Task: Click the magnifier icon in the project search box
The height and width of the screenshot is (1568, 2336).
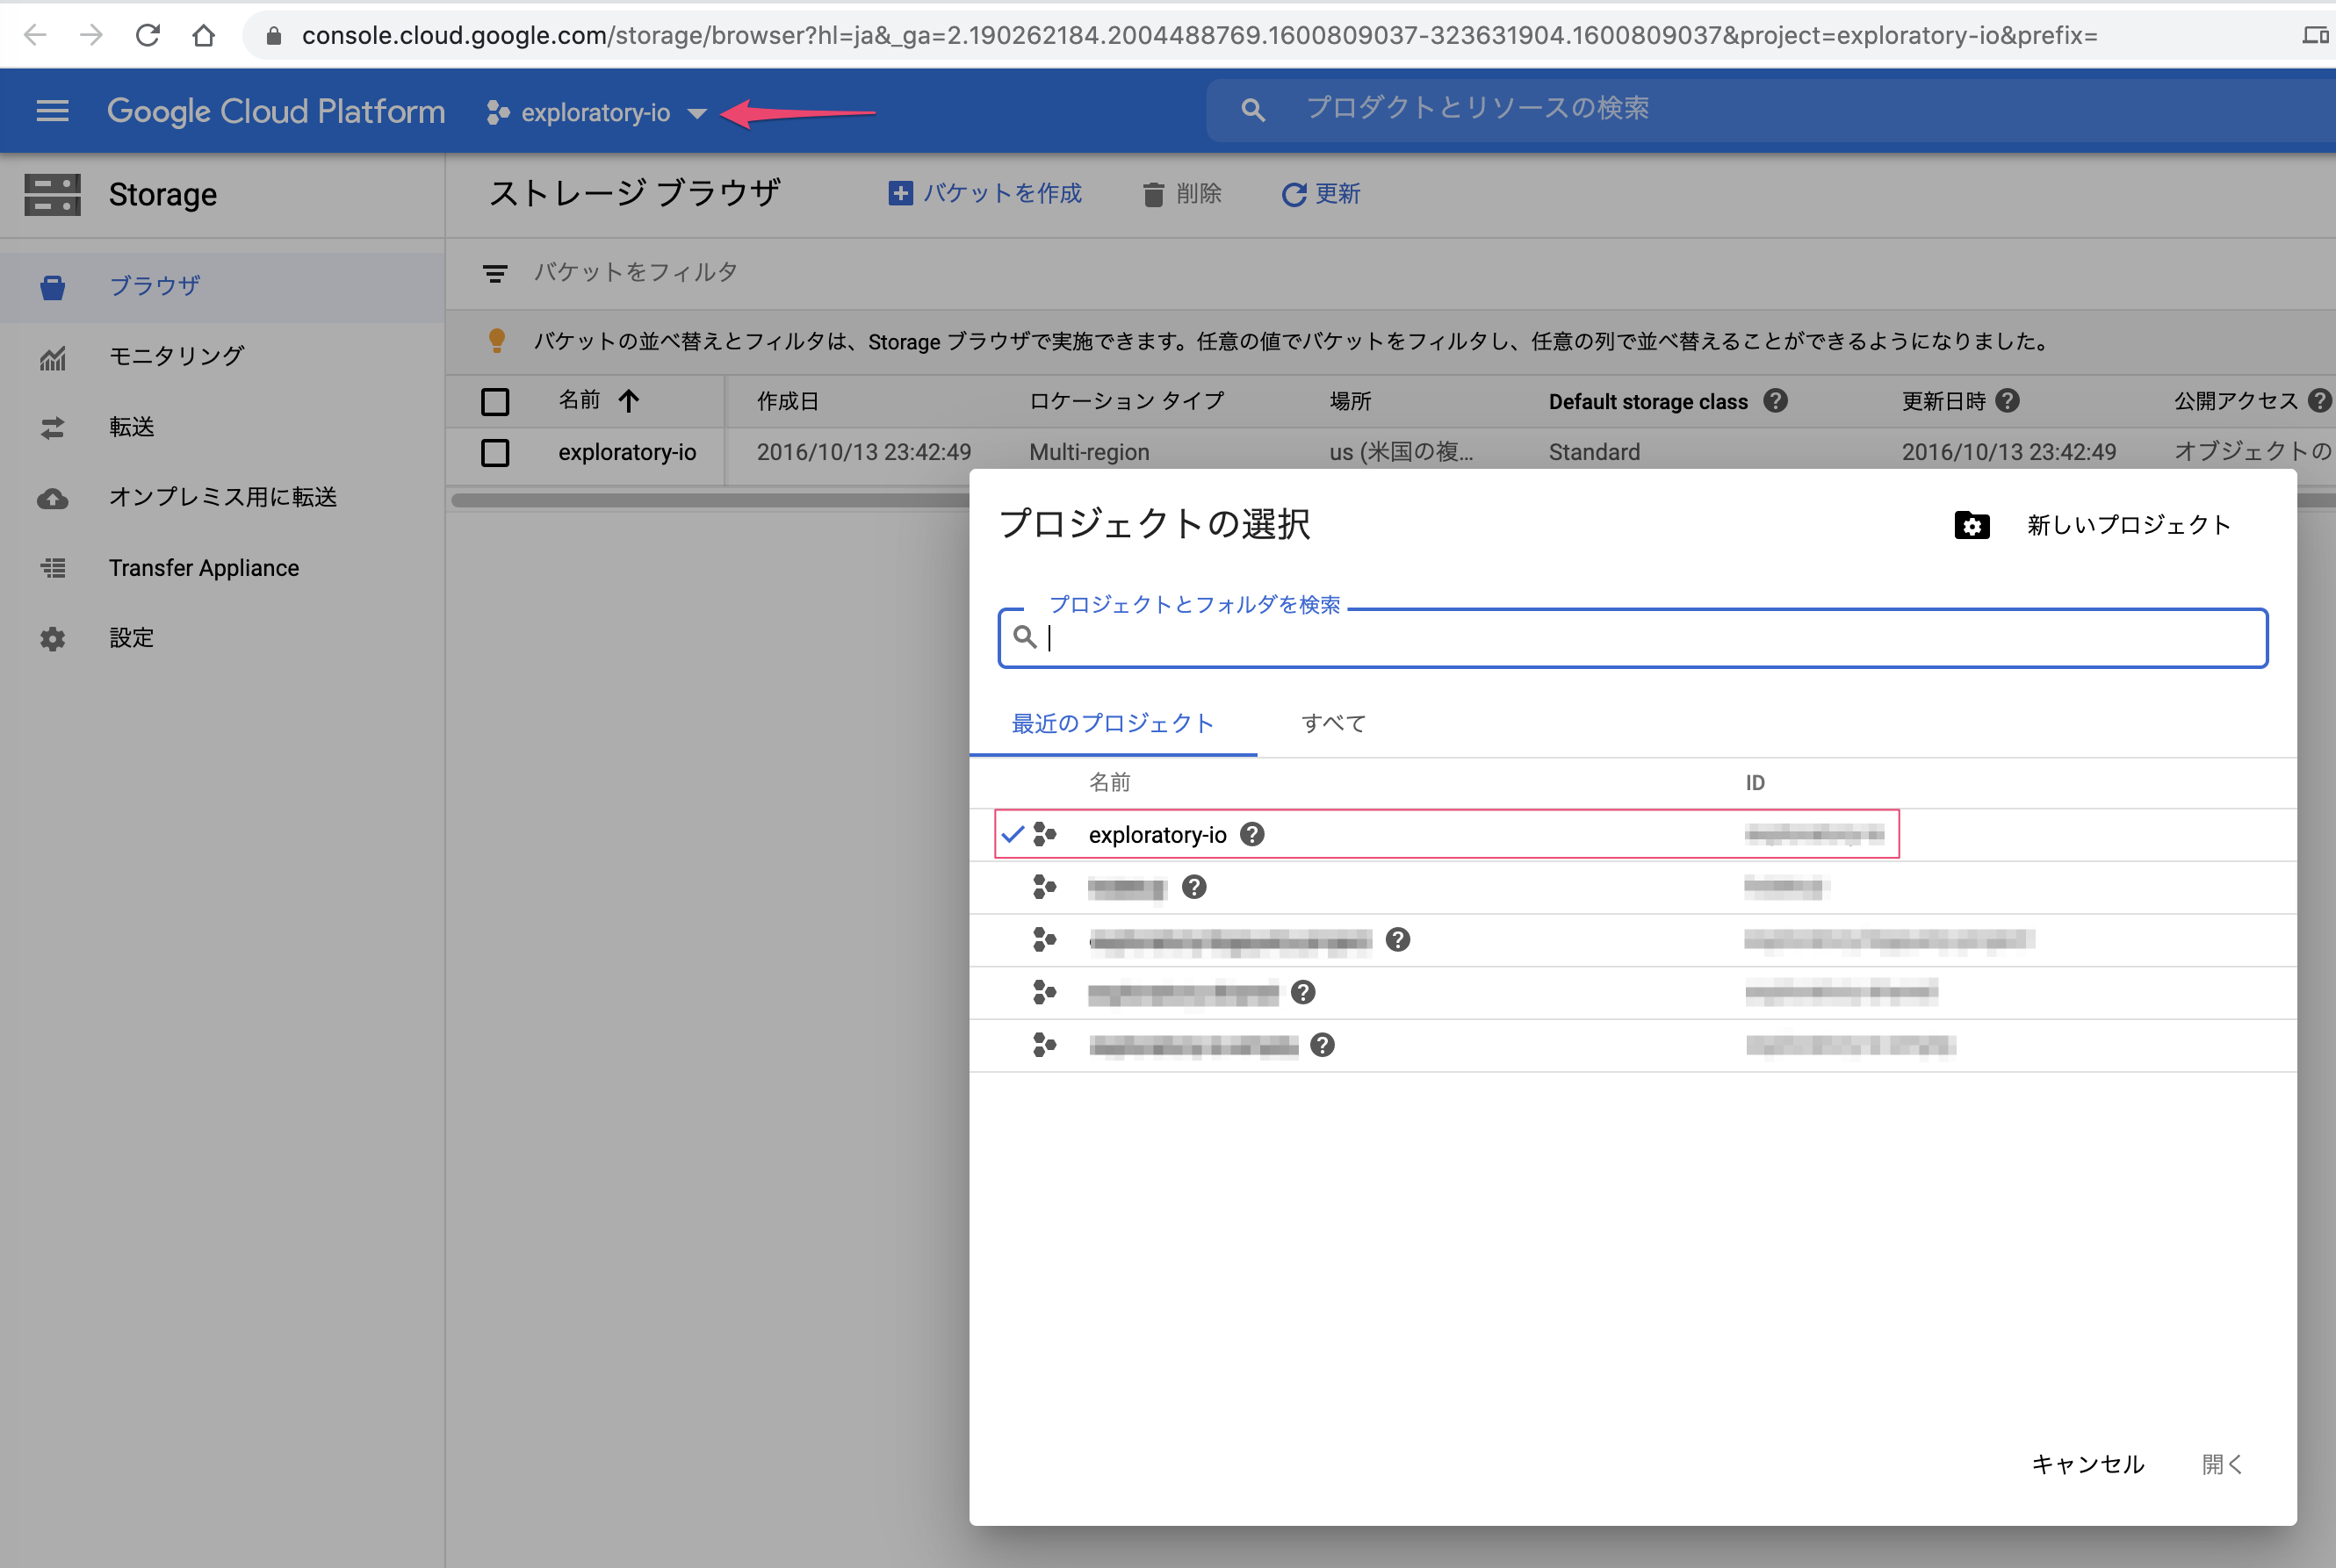Action: click(1024, 636)
